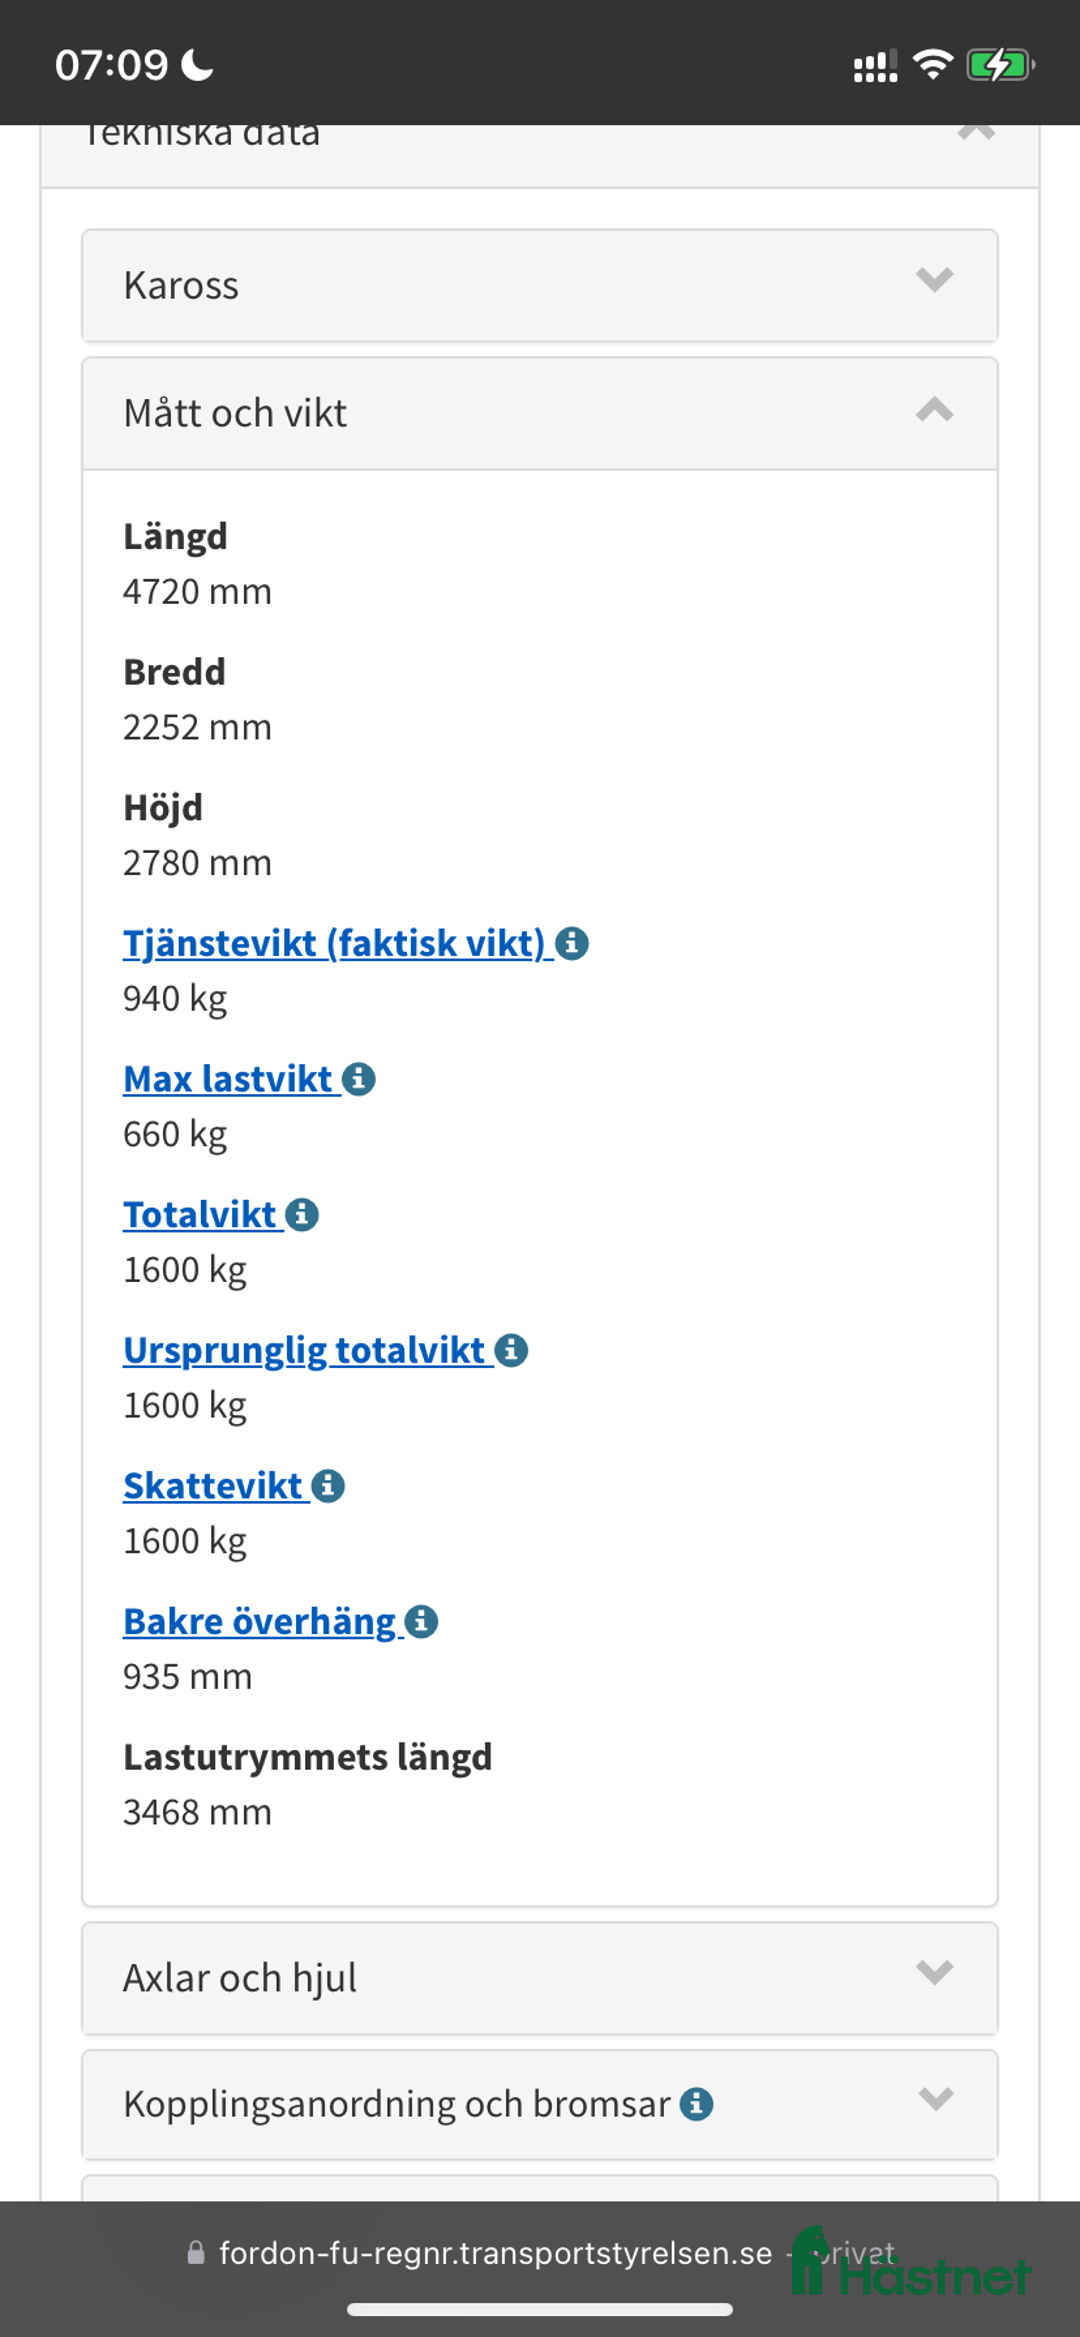Open the Totalvikt info icon

(301, 1214)
